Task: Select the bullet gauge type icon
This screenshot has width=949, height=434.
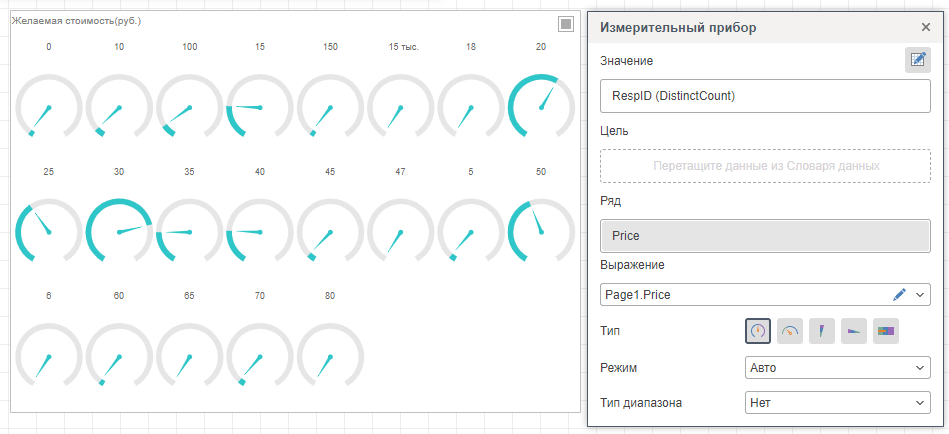Action: [x=886, y=331]
